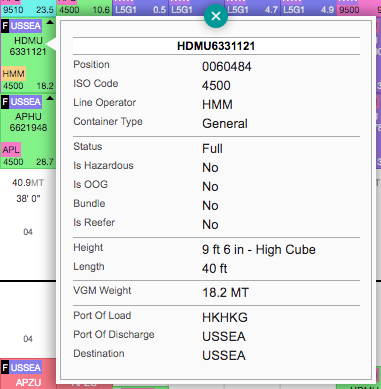Click the F status icon on HDMU container
This screenshot has width=381, height=389.
tap(5, 26)
